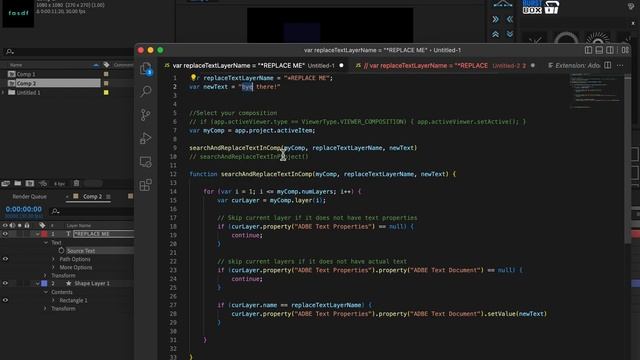This screenshot has width=640, height=360.
Task: Click the VS Code minimap
Action: tap(596, 91)
